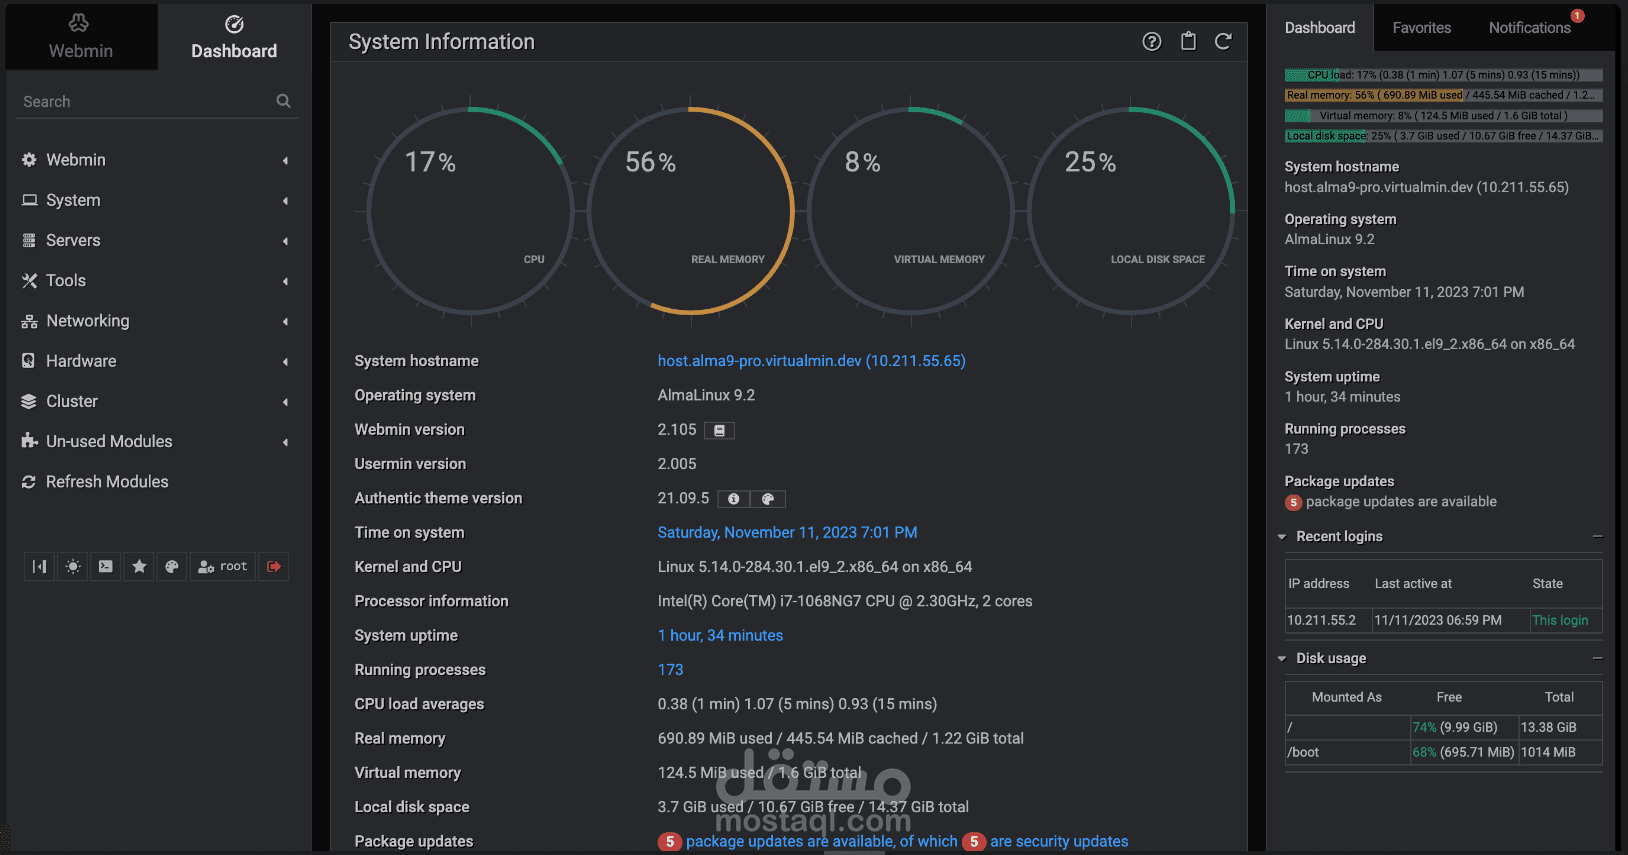Expand the Networking menu arrow
1628x855 pixels.
[x=285, y=321]
